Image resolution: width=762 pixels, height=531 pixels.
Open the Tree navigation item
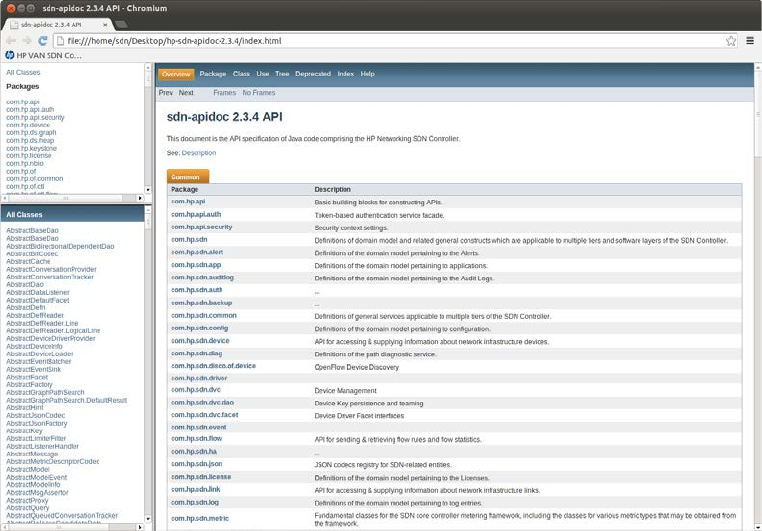282,74
